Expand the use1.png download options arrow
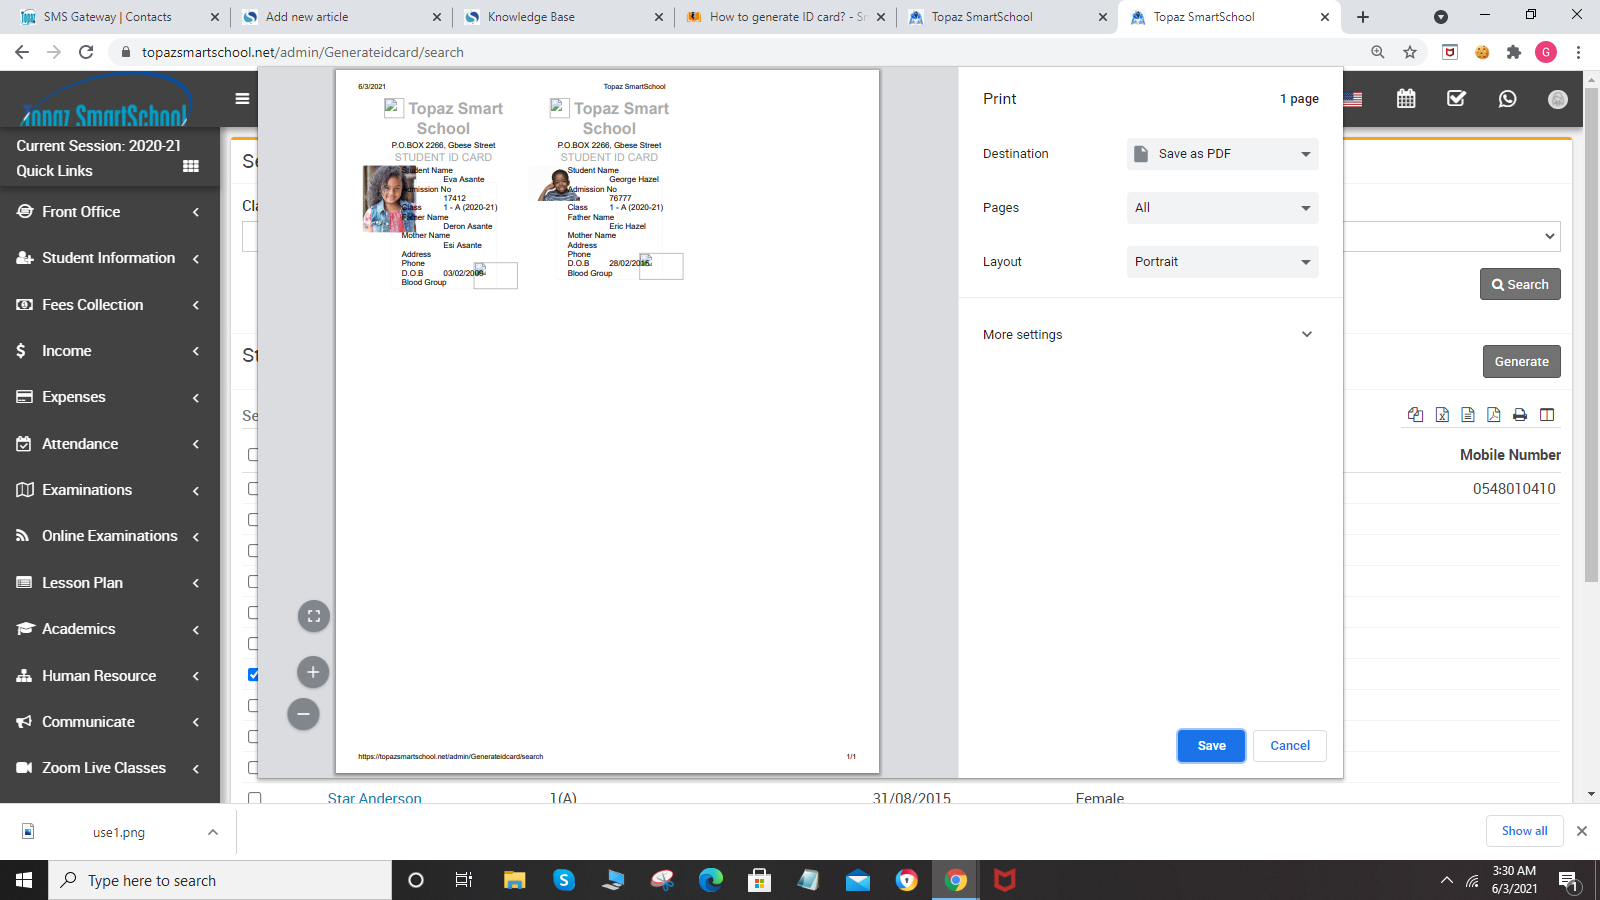The image size is (1600, 900). tap(212, 832)
